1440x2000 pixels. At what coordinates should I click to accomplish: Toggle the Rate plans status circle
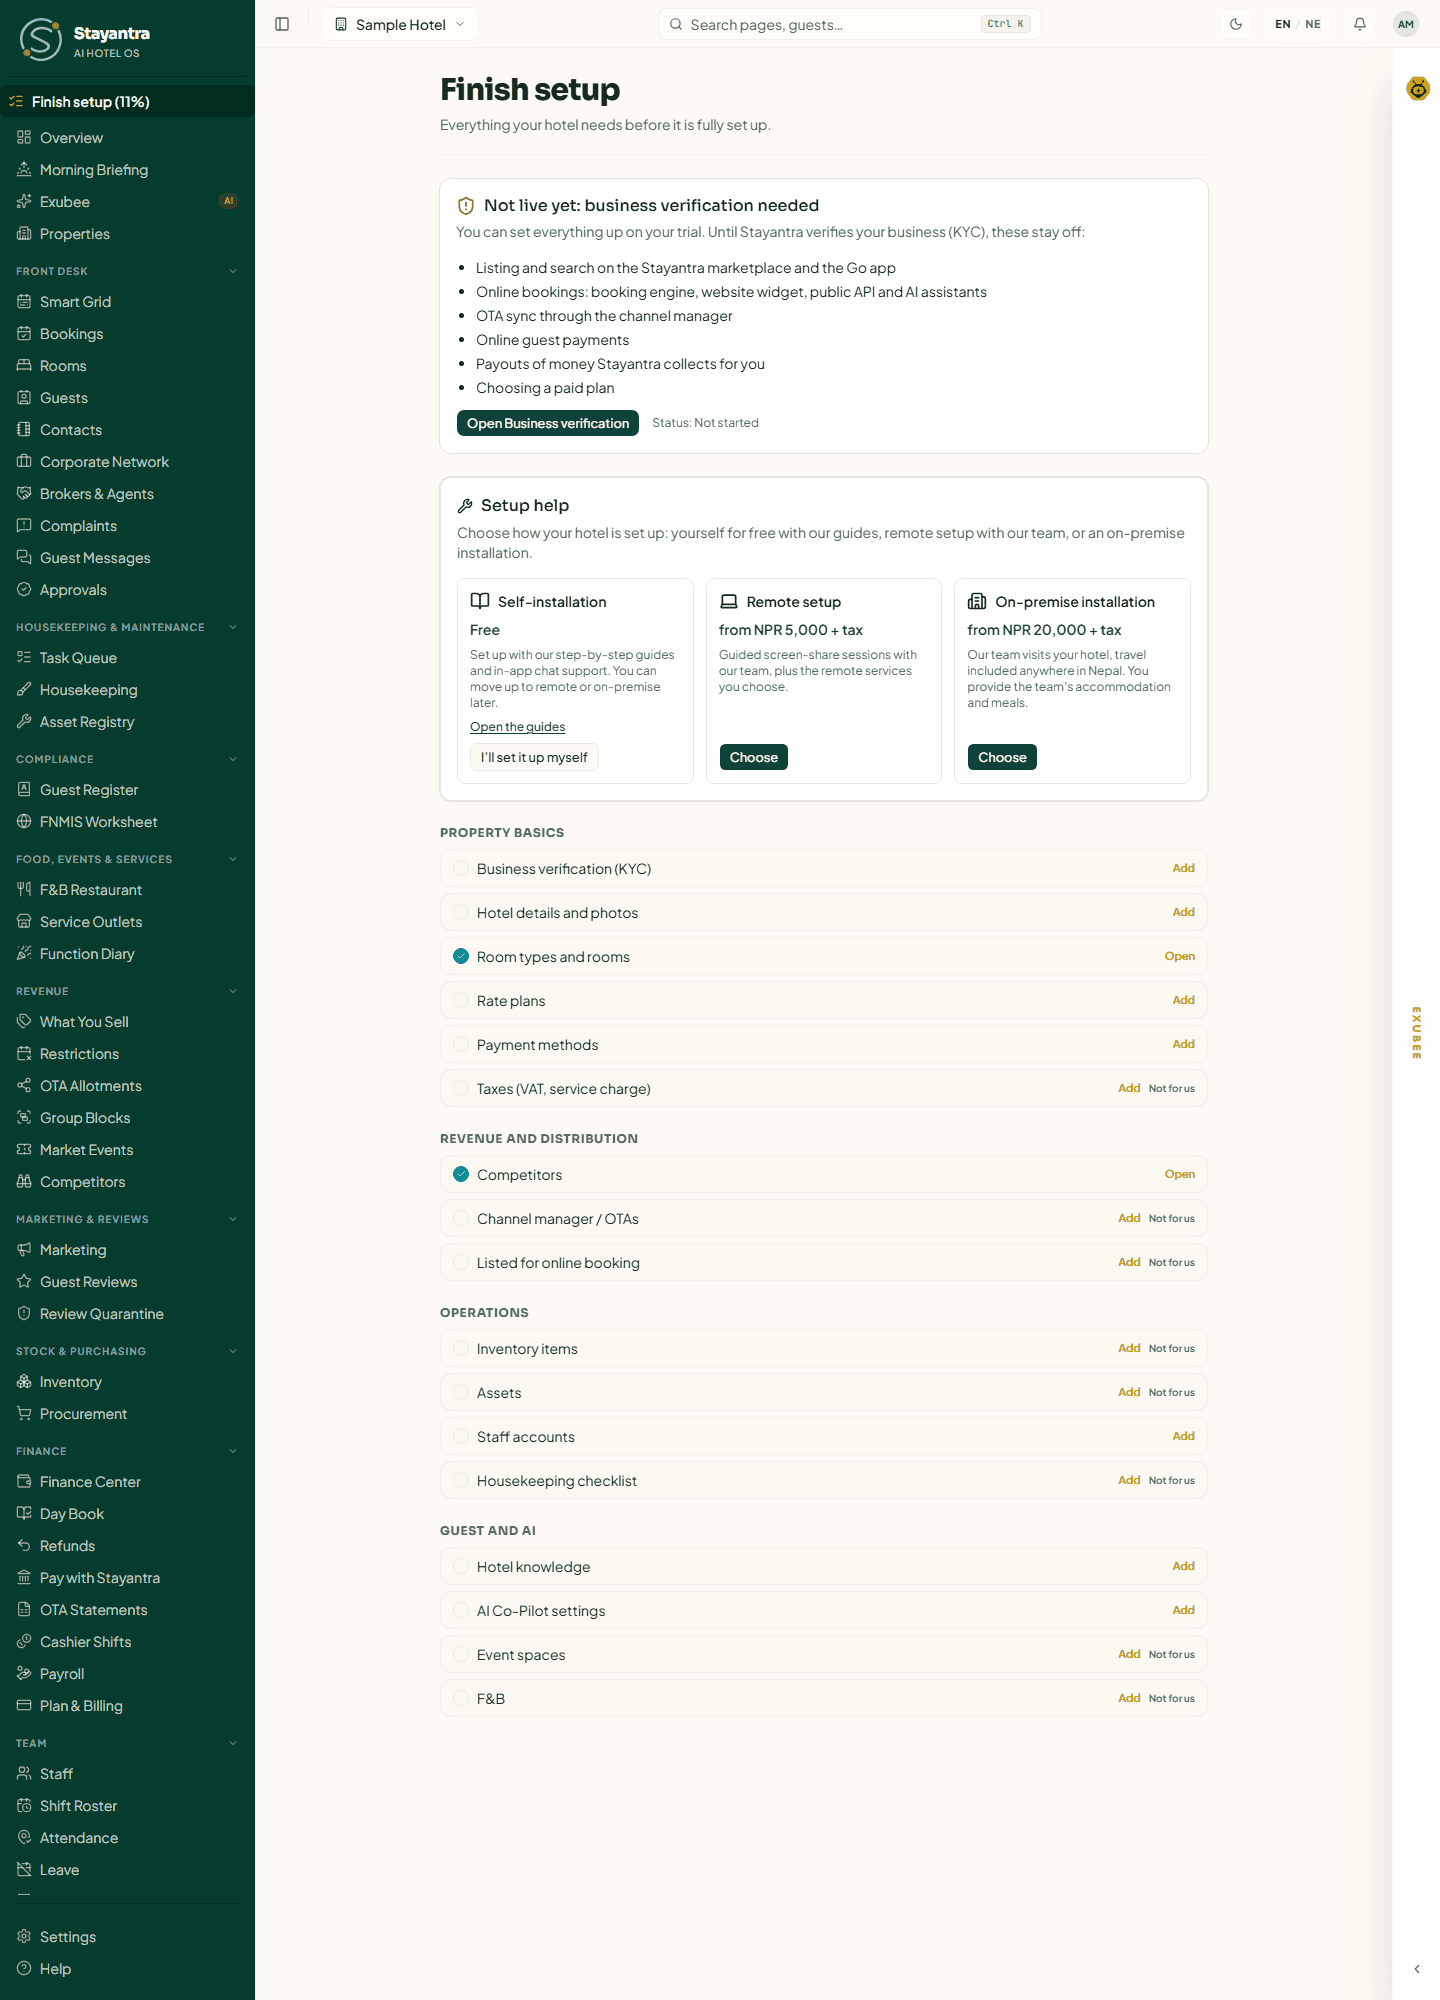pos(461,1000)
